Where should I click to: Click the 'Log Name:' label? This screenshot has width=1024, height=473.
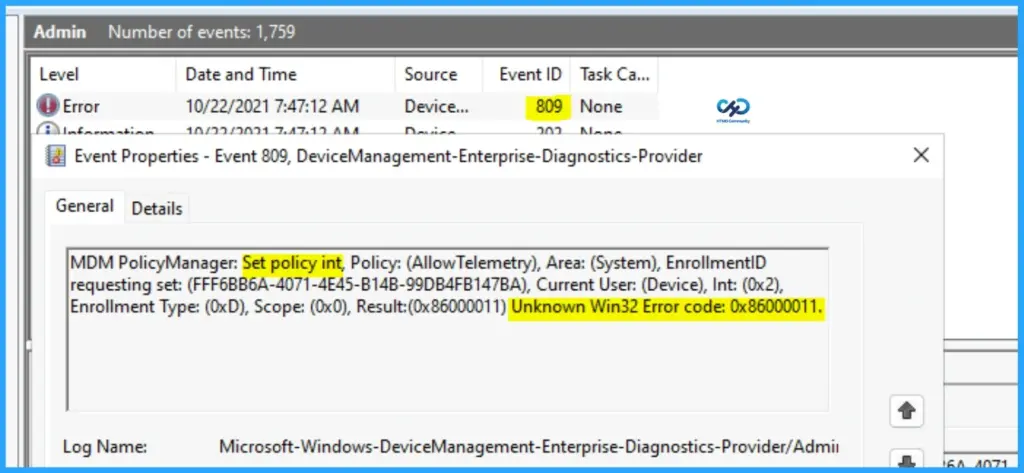coord(104,447)
